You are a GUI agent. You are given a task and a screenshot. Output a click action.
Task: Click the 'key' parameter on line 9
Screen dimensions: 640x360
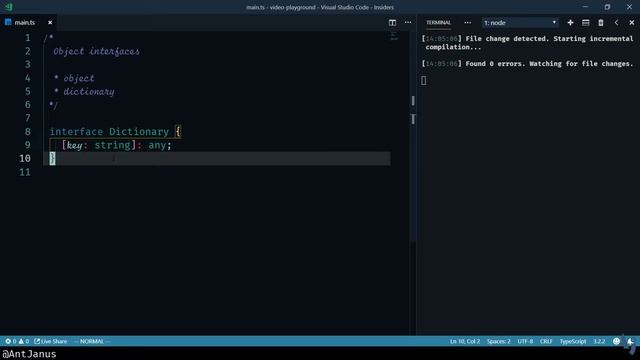coord(74,145)
